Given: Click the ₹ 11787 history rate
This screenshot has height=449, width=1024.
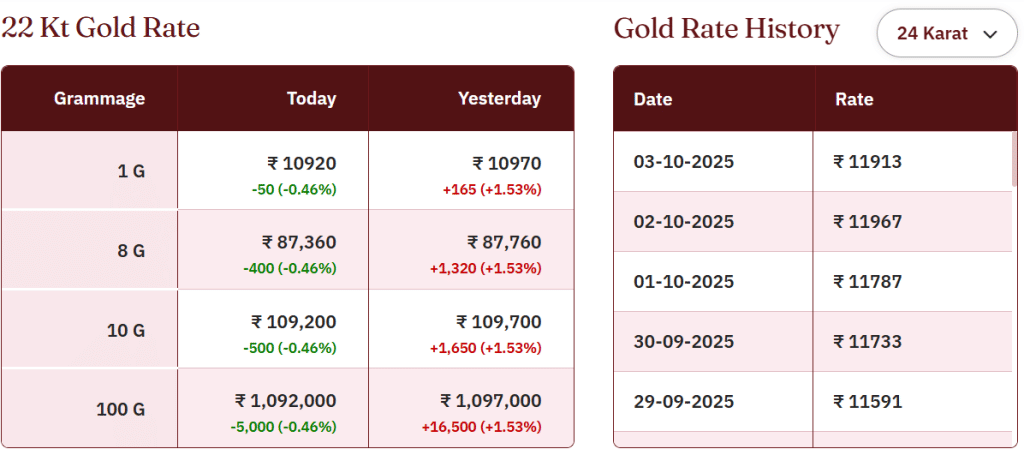Looking at the screenshot, I should [x=867, y=282].
